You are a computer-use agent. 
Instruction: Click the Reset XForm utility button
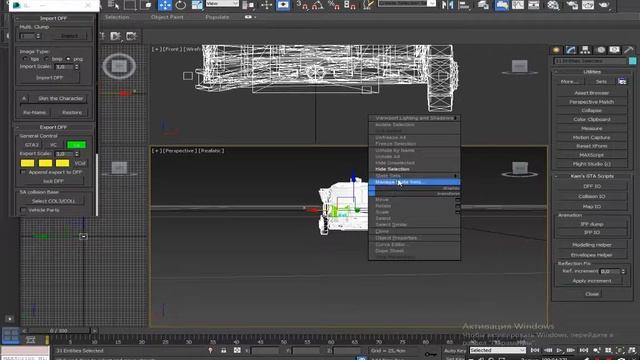coord(592,146)
